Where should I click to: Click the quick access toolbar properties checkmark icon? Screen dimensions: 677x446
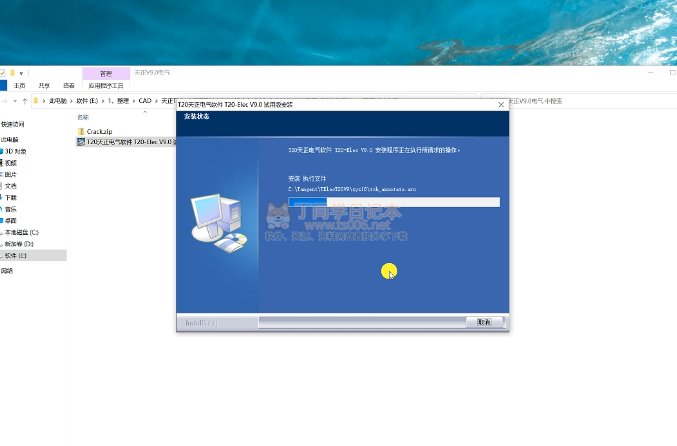[x=3, y=73]
